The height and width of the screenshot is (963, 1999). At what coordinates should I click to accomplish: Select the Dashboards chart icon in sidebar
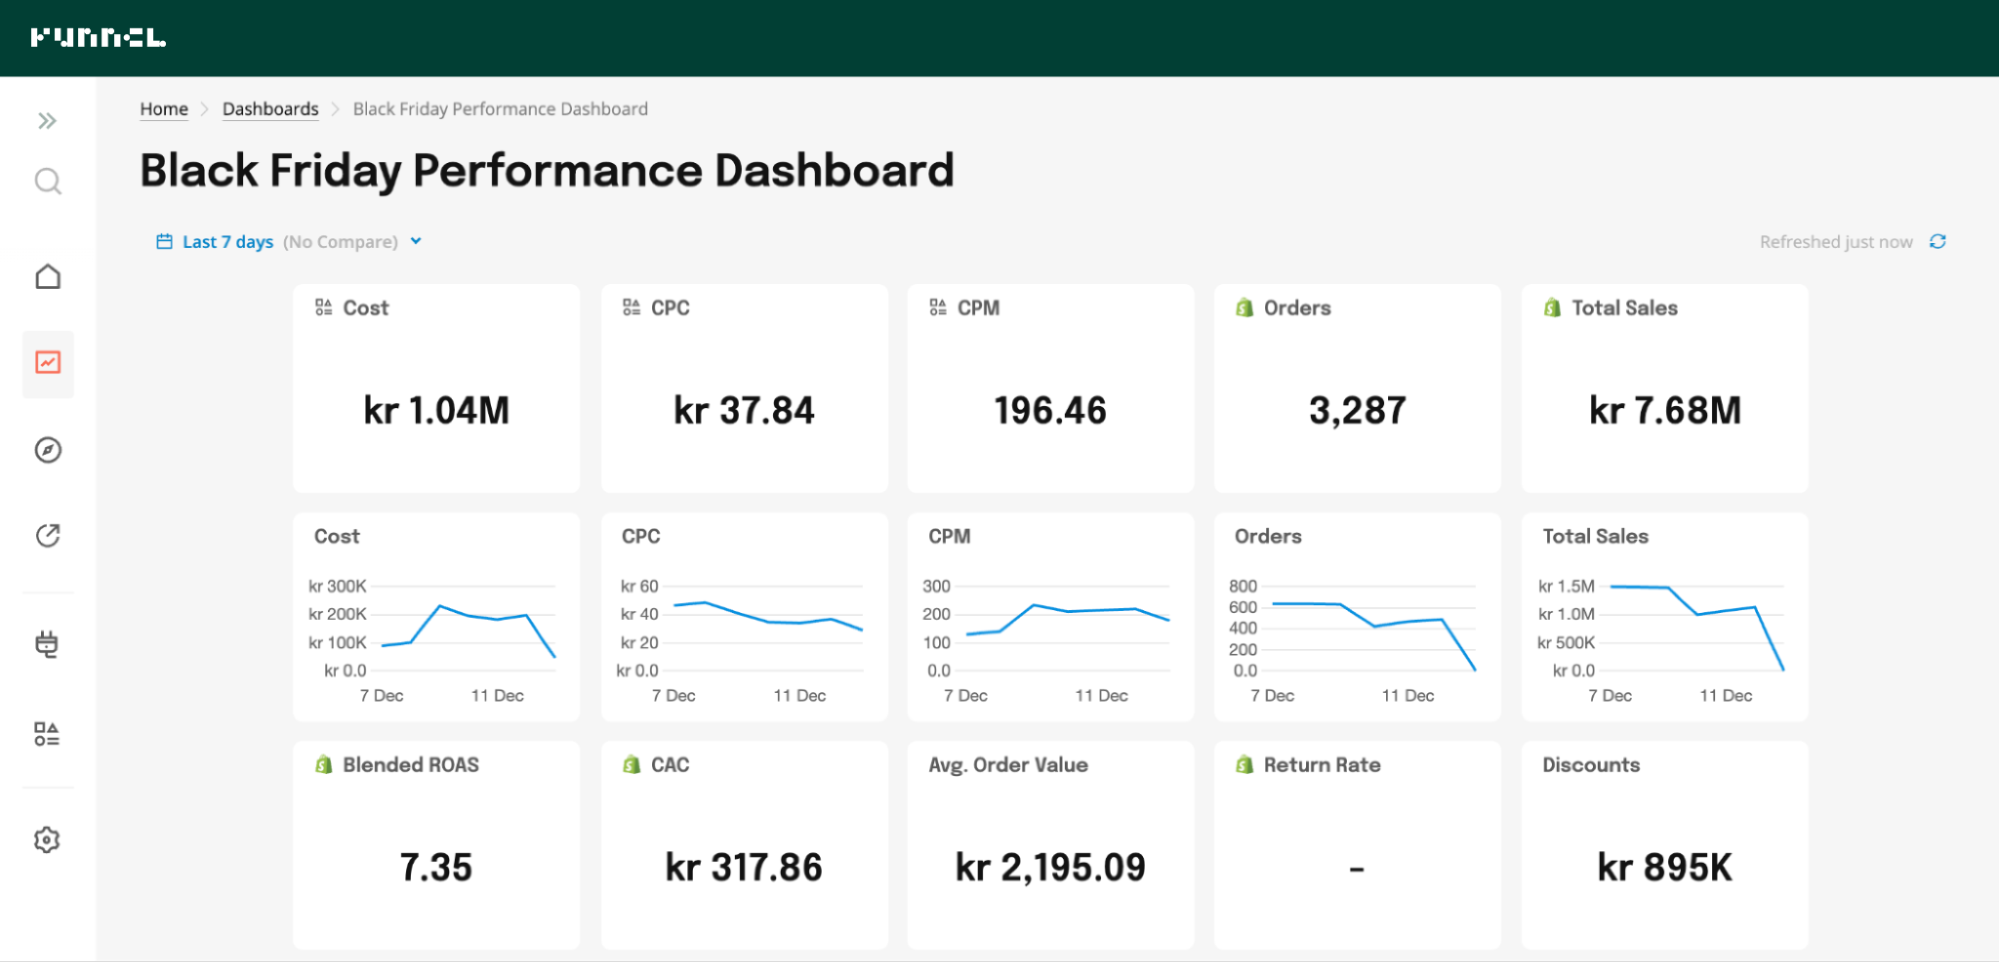48,362
